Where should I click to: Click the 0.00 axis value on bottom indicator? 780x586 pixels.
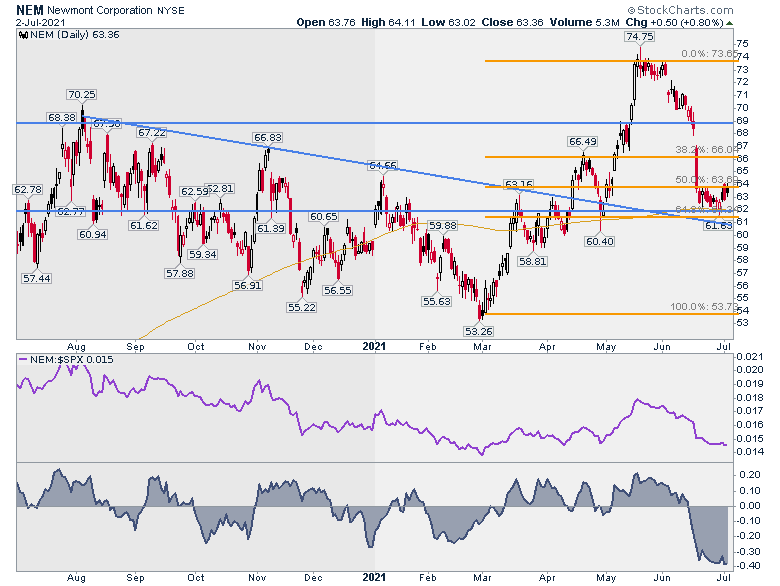pos(751,506)
